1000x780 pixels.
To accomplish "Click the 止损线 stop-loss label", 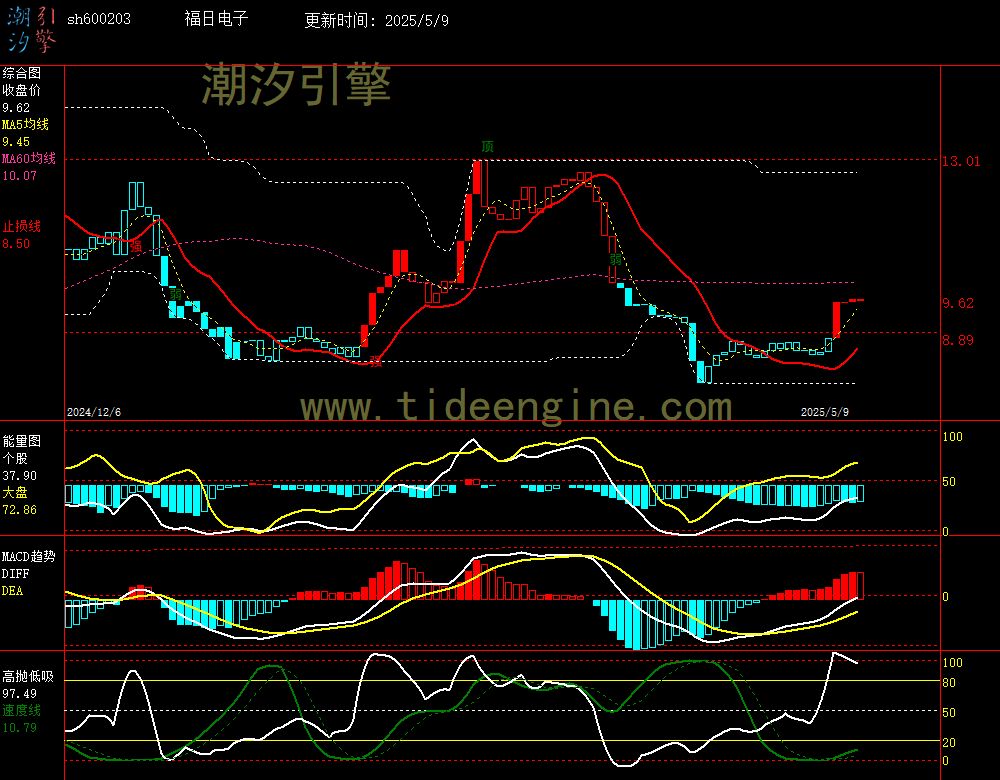I will 21,226.
